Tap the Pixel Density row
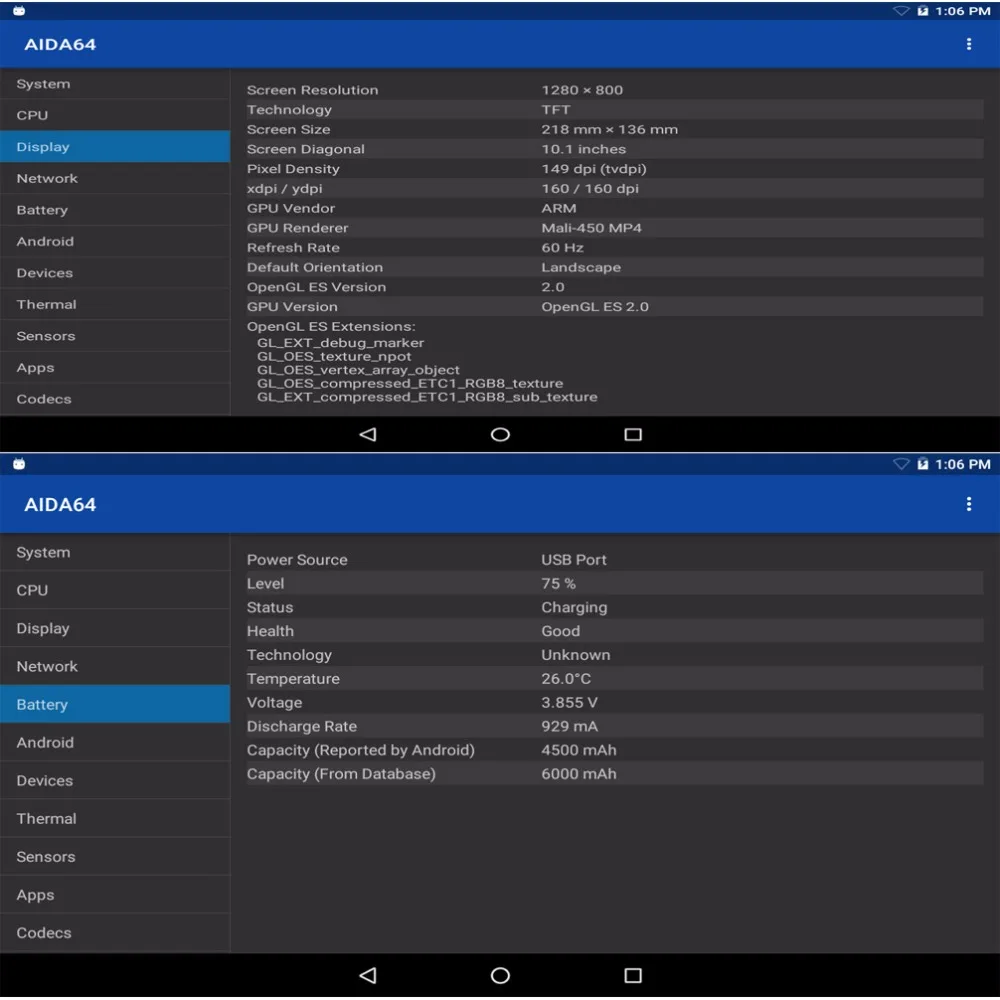The width and height of the screenshot is (1000, 1000). pos(615,169)
